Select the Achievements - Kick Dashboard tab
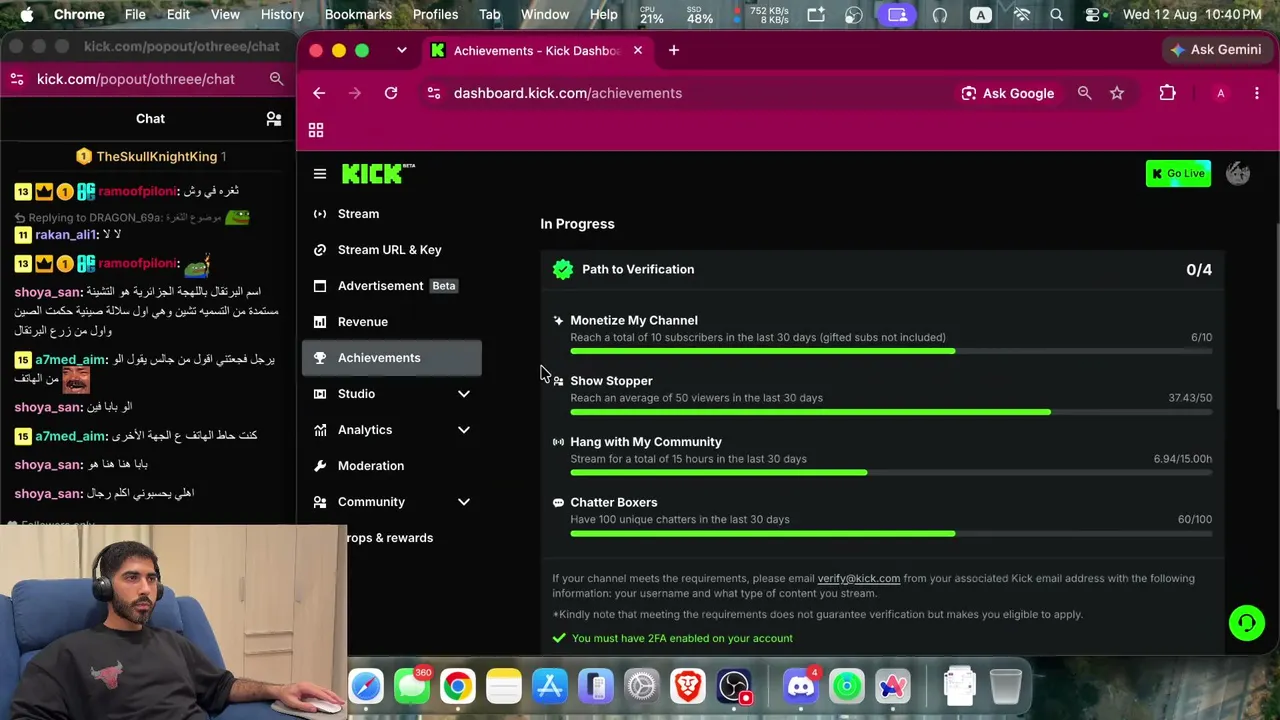The image size is (1280, 720). coord(537,50)
